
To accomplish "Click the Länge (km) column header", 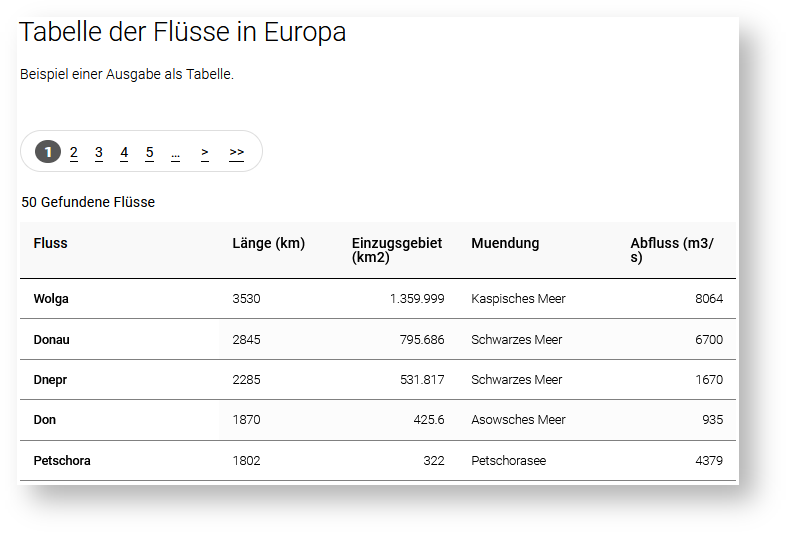I will tap(268, 243).
